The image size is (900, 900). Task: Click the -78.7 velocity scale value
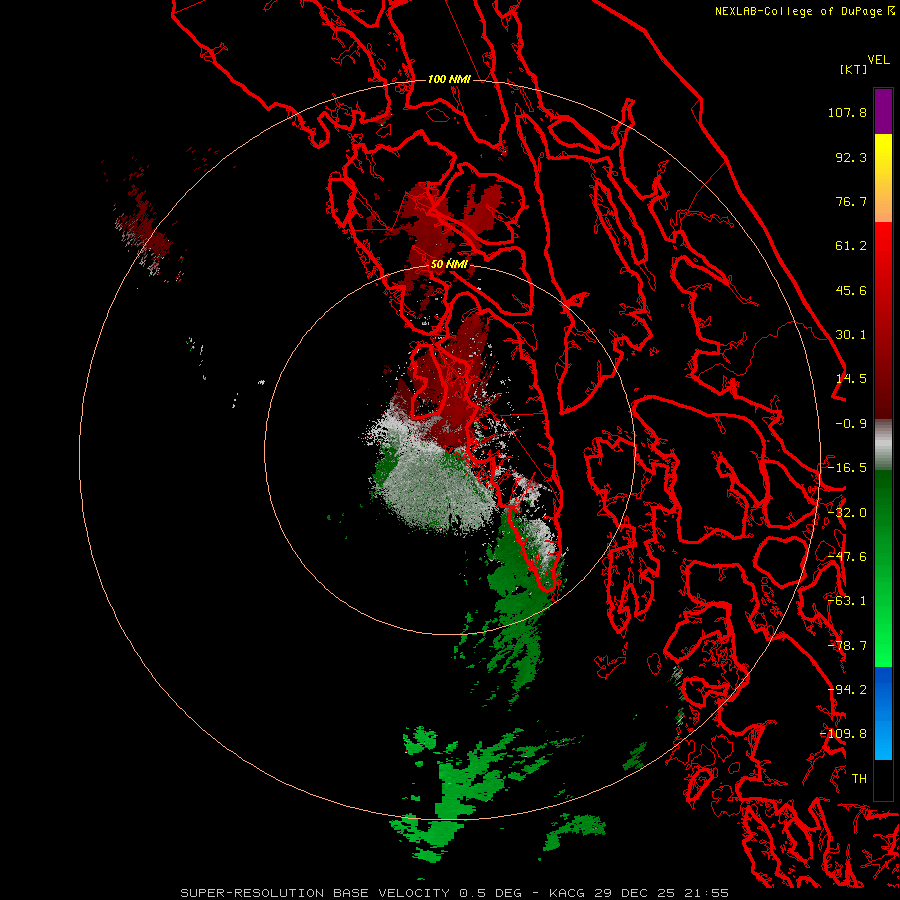[x=847, y=646]
